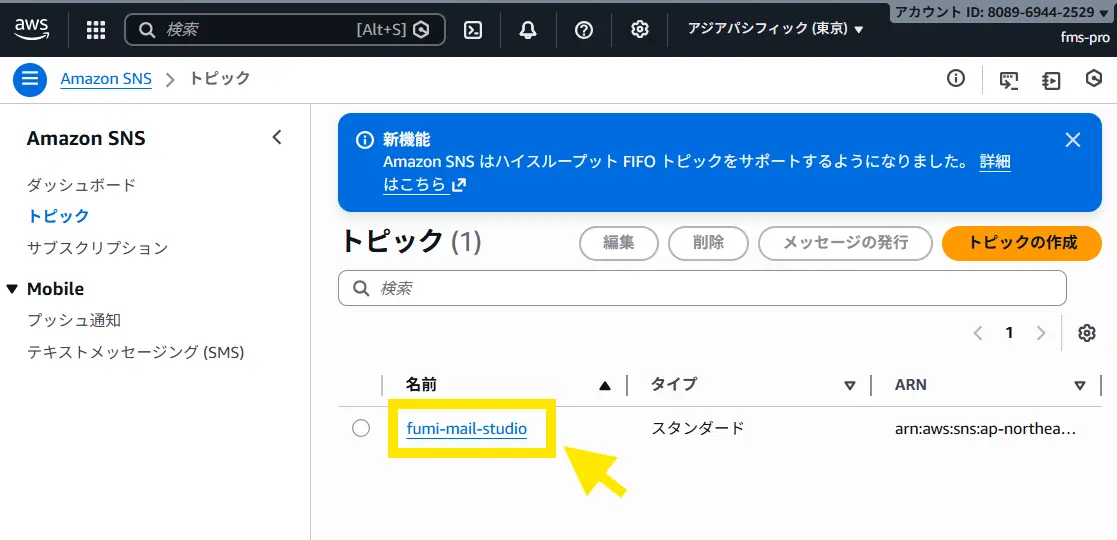This screenshot has height=540, width=1117.
Task: Open the help question mark menu
Action: 584,30
